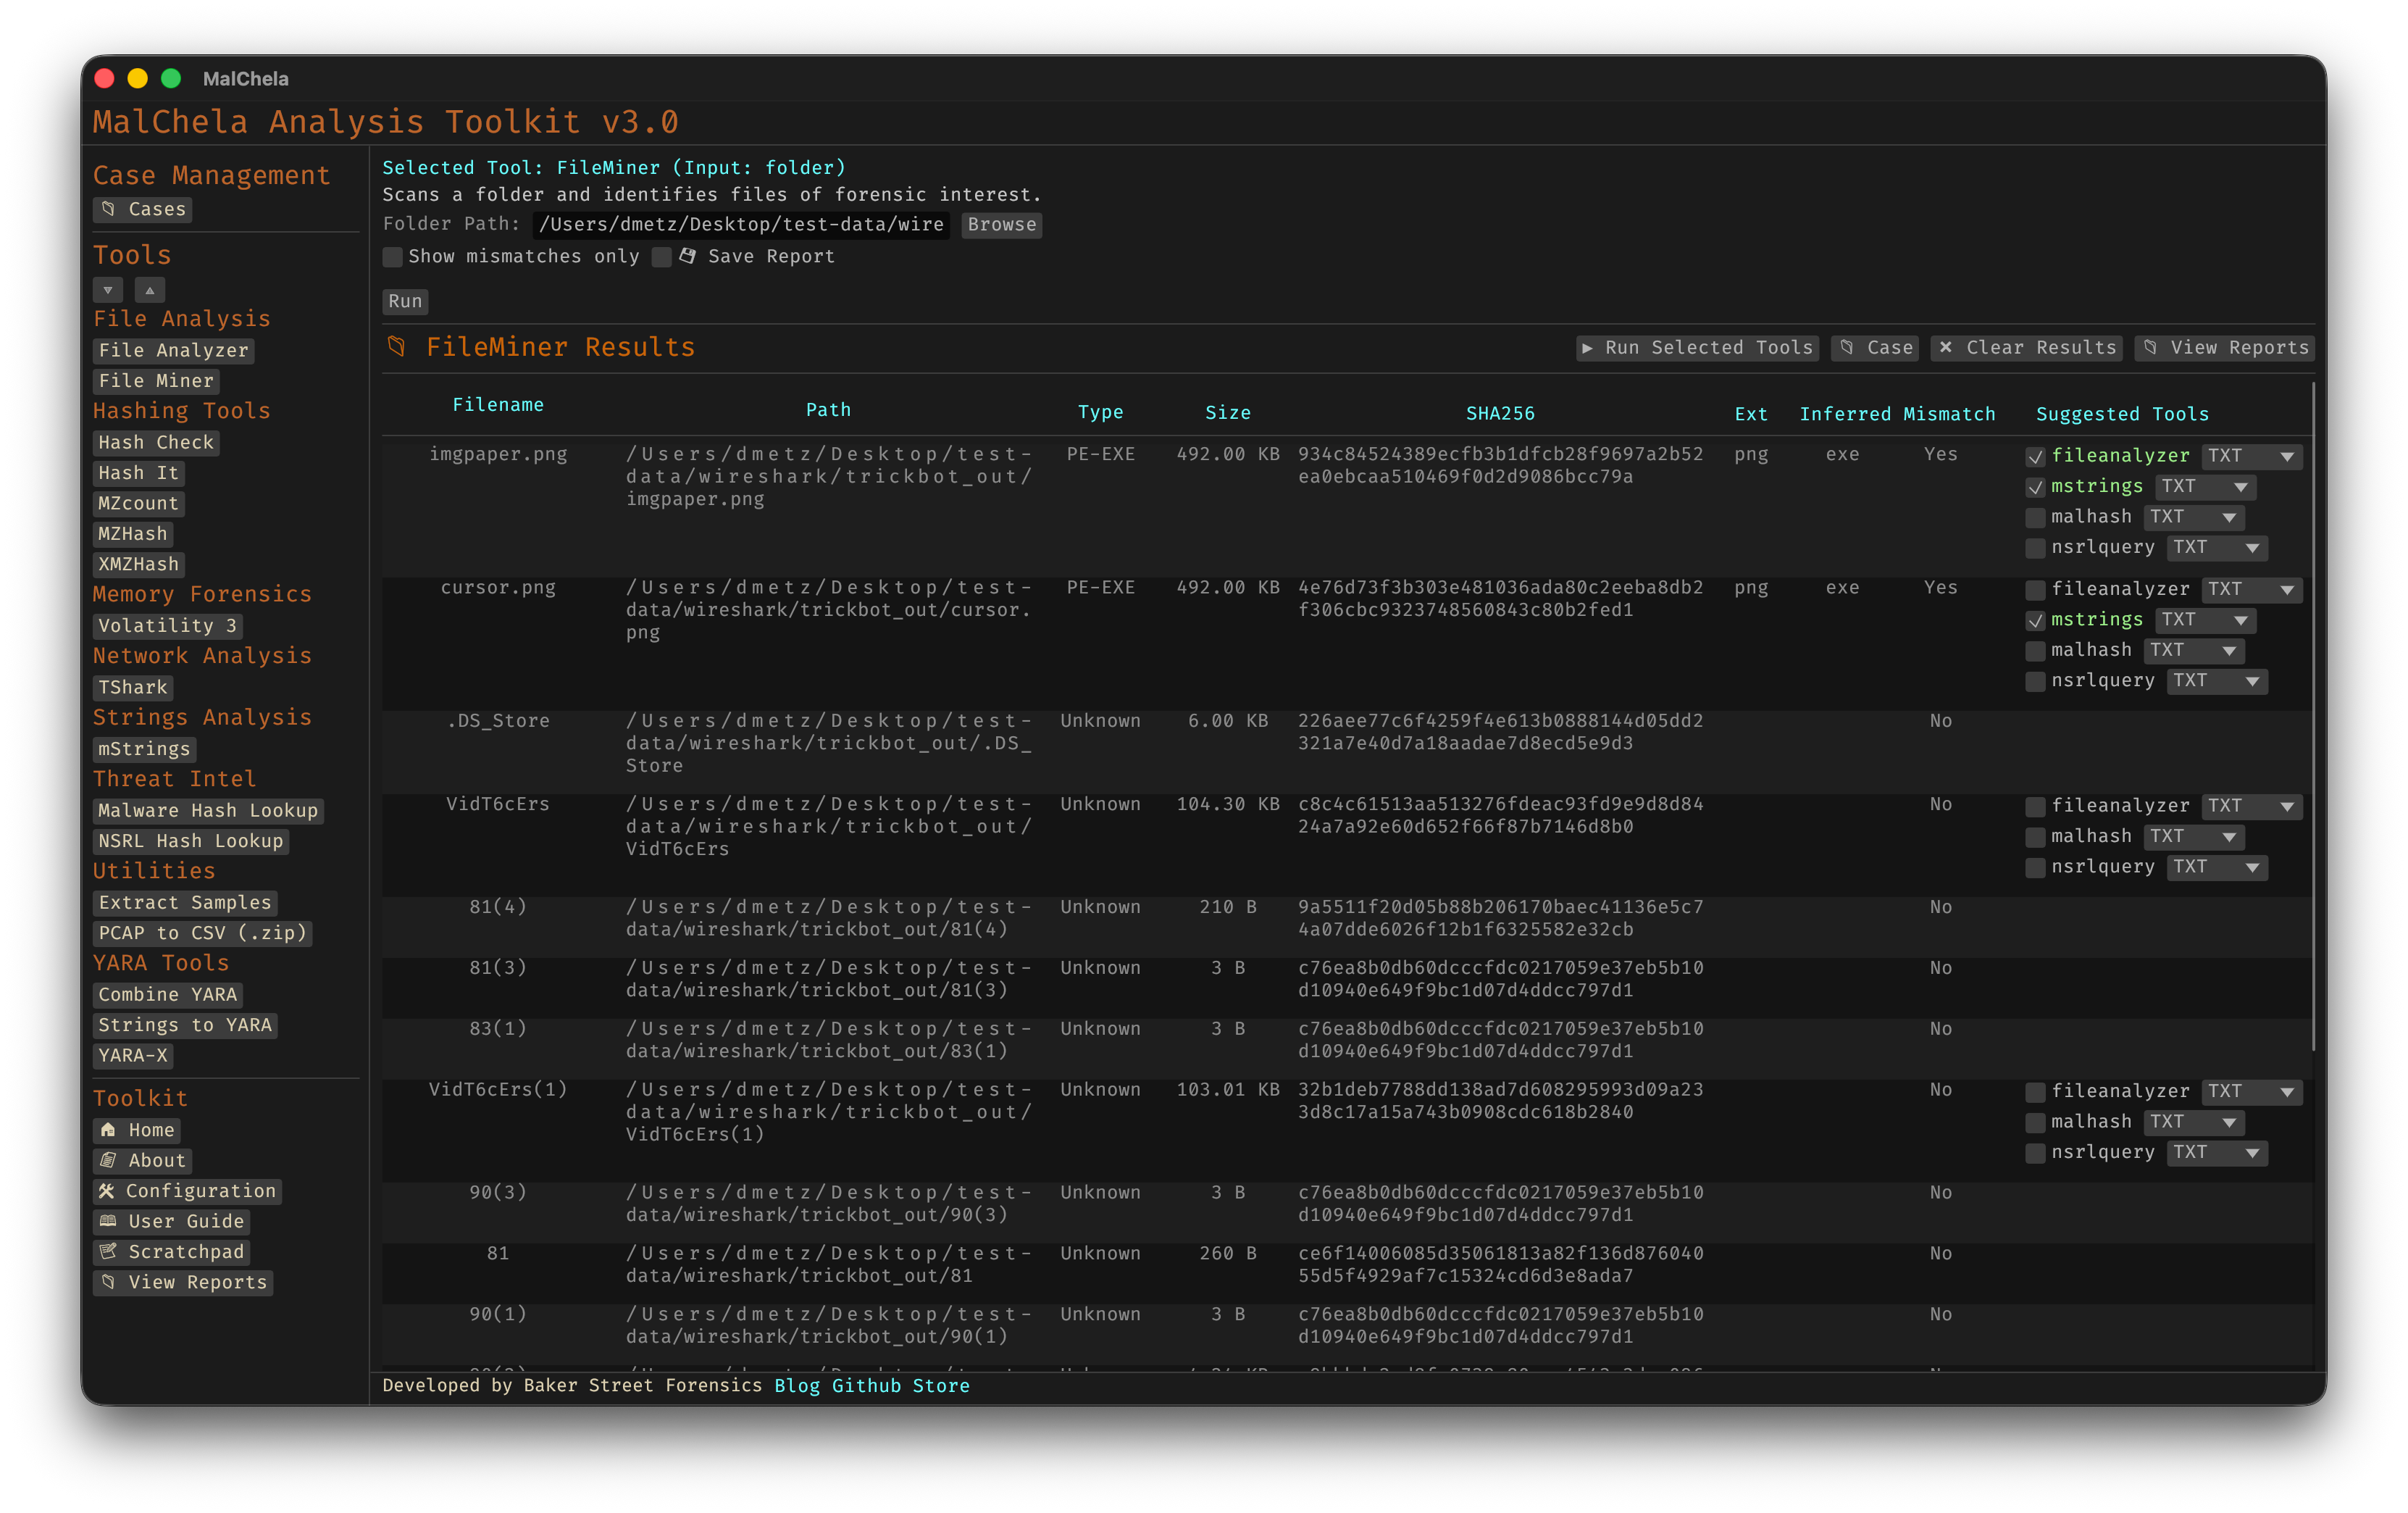Screen dimensions: 2408x1513
Task: Select the File Miner tool
Action: tap(156, 380)
